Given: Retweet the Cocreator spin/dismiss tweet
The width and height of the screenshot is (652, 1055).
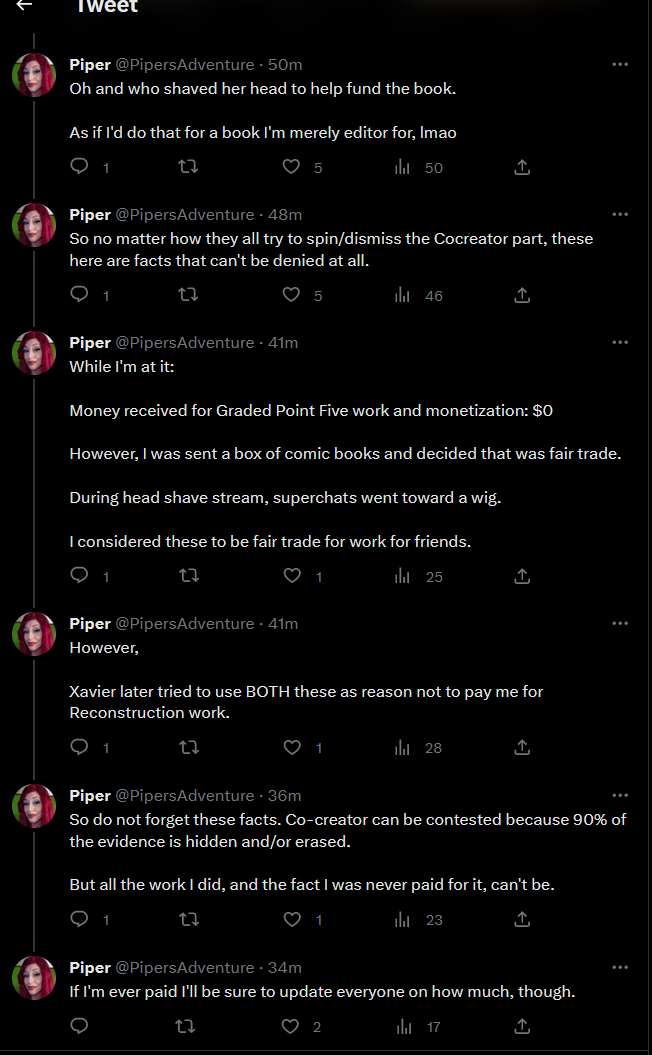Looking at the screenshot, I should tap(186, 295).
